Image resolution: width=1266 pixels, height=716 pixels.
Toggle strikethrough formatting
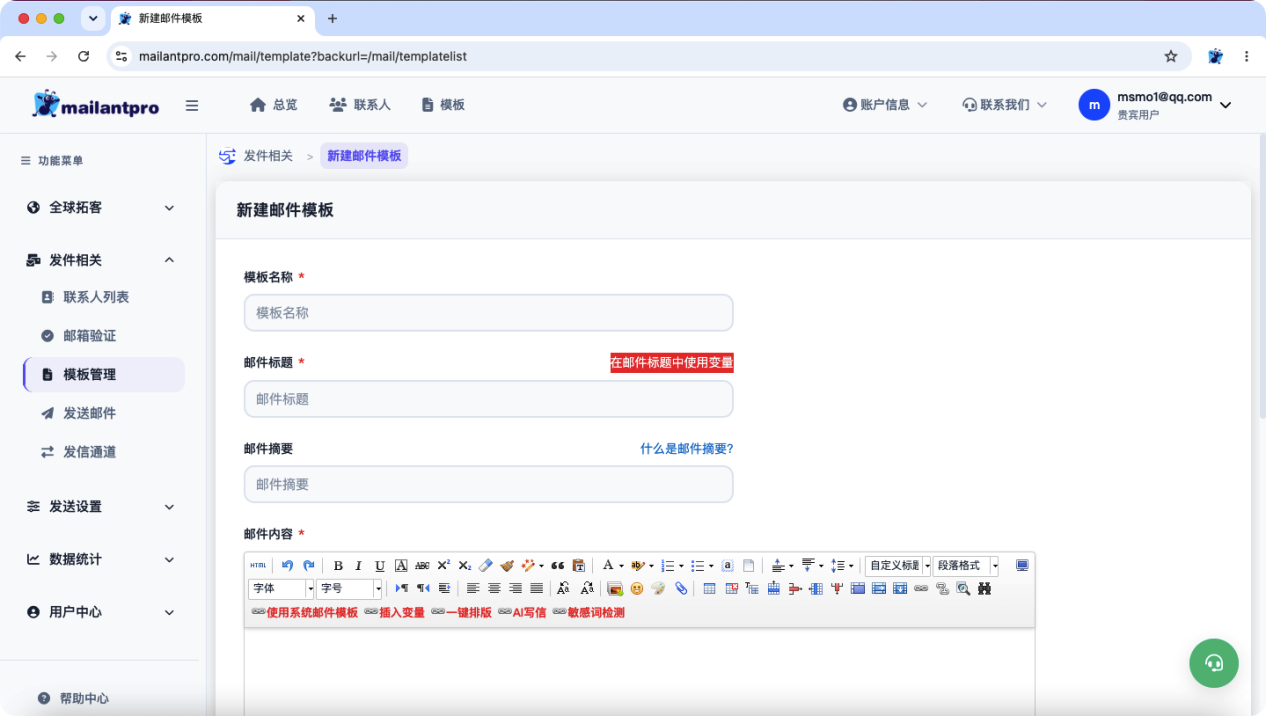click(x=422, y=565)
